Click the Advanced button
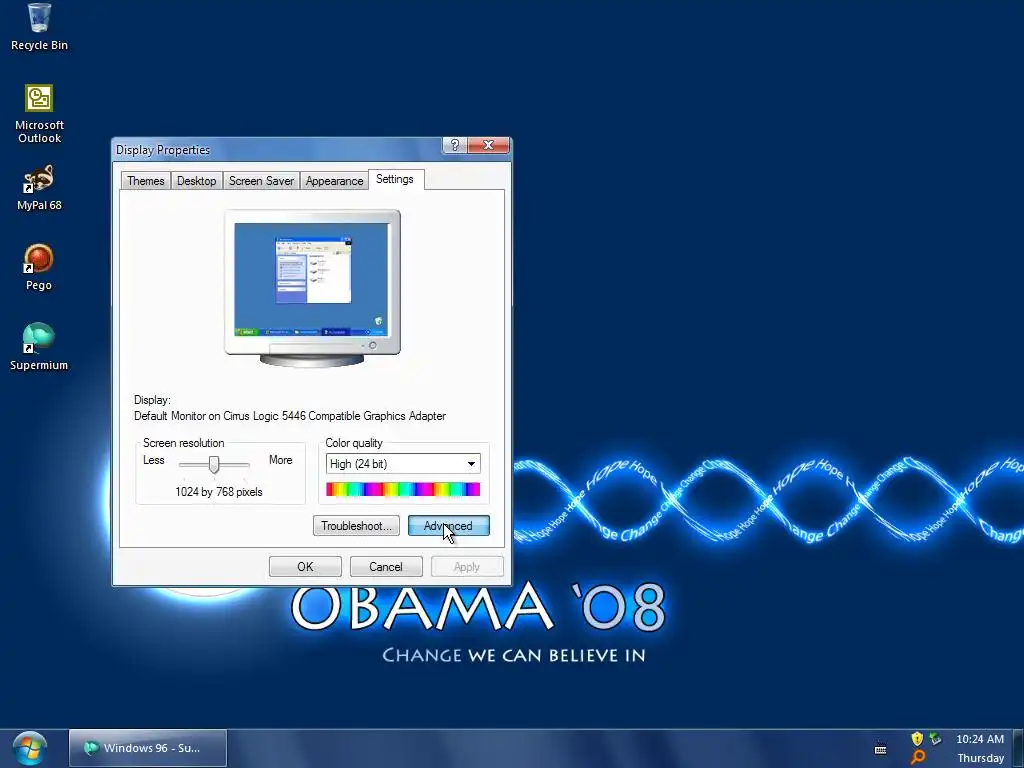 tap(449, 526)
